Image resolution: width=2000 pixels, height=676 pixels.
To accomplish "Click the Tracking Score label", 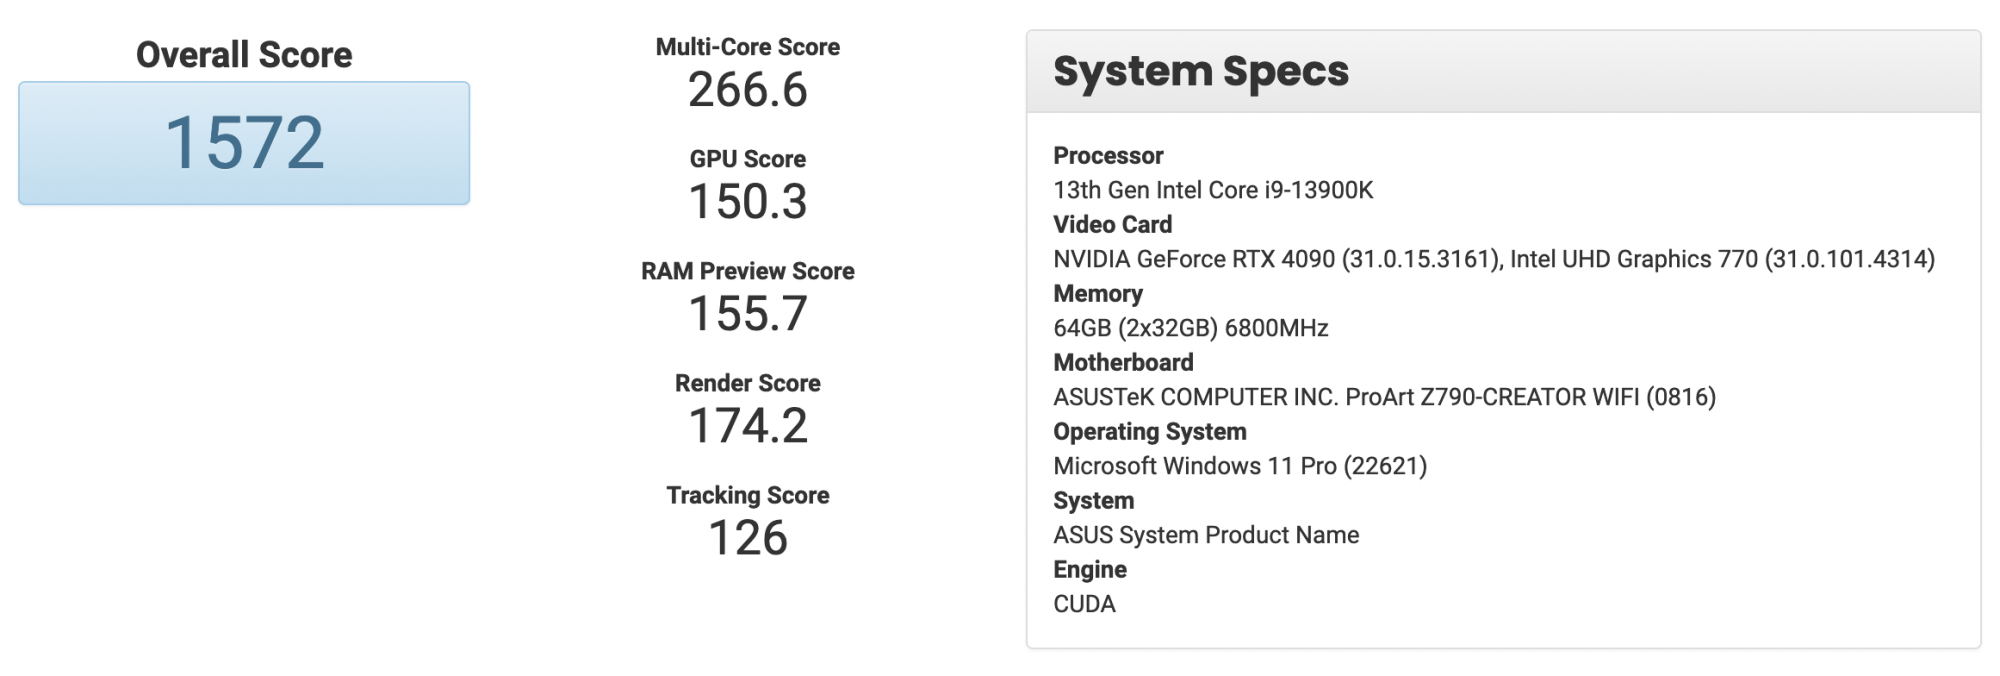I will pyautogui.click(x=747, y=495).
